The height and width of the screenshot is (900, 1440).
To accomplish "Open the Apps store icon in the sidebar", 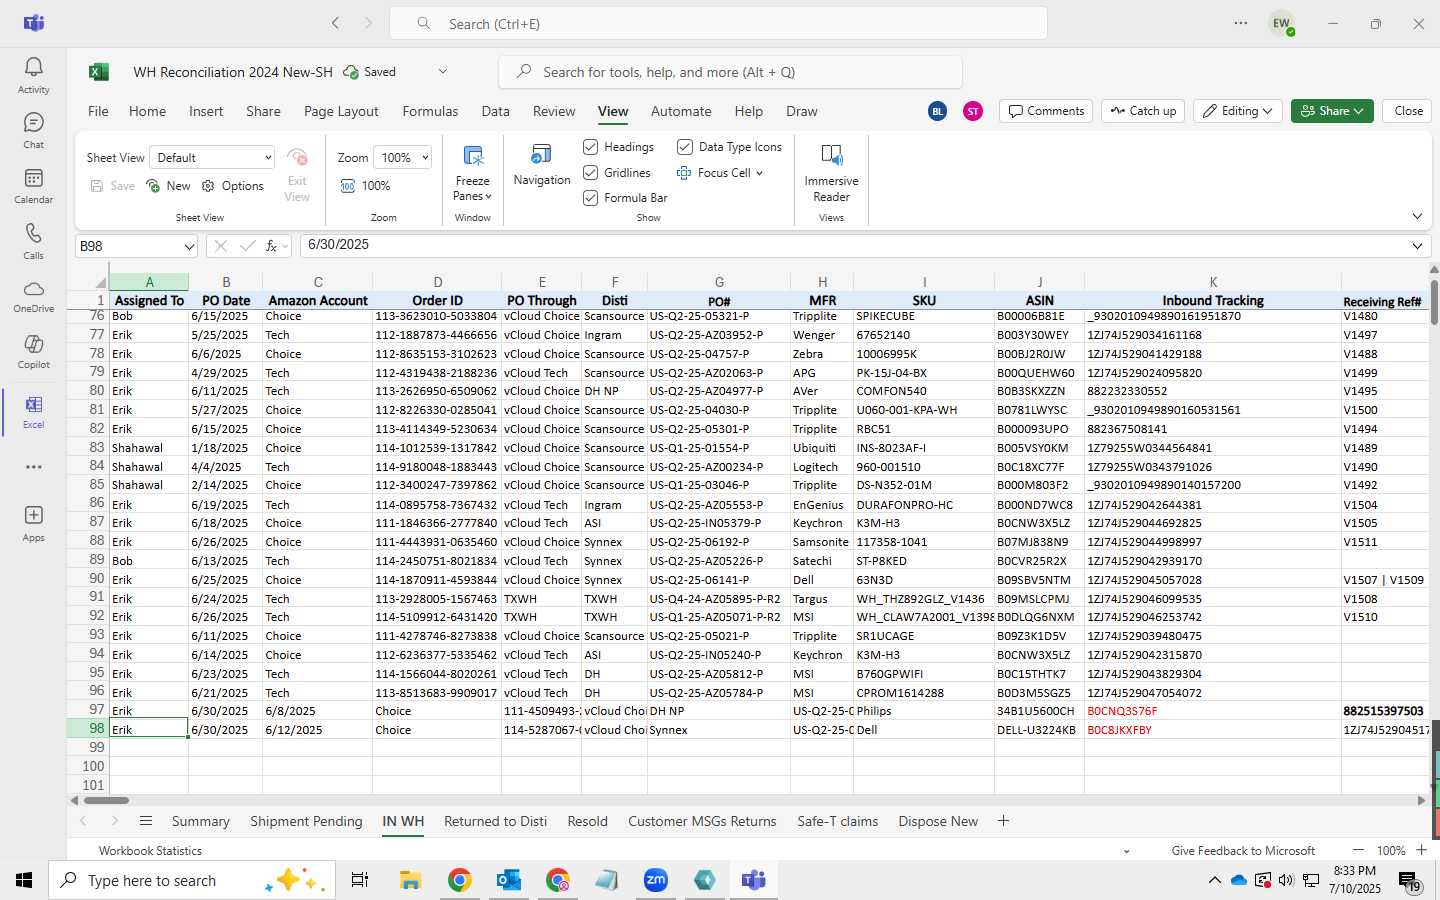I will (x=33, y=523).
